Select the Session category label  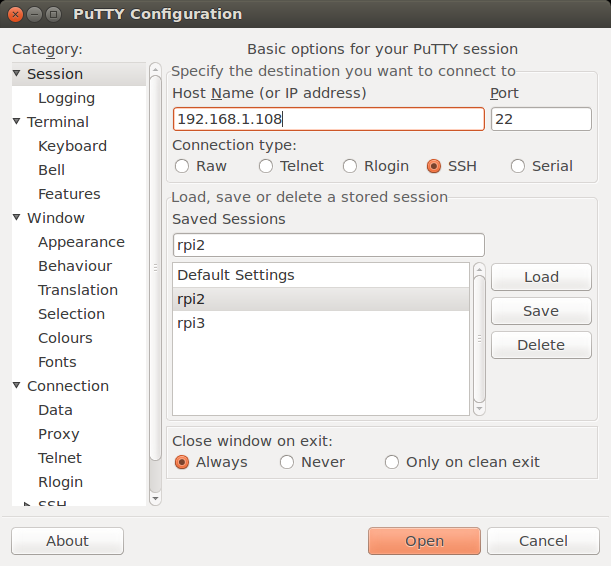click(x=55, y=74)
